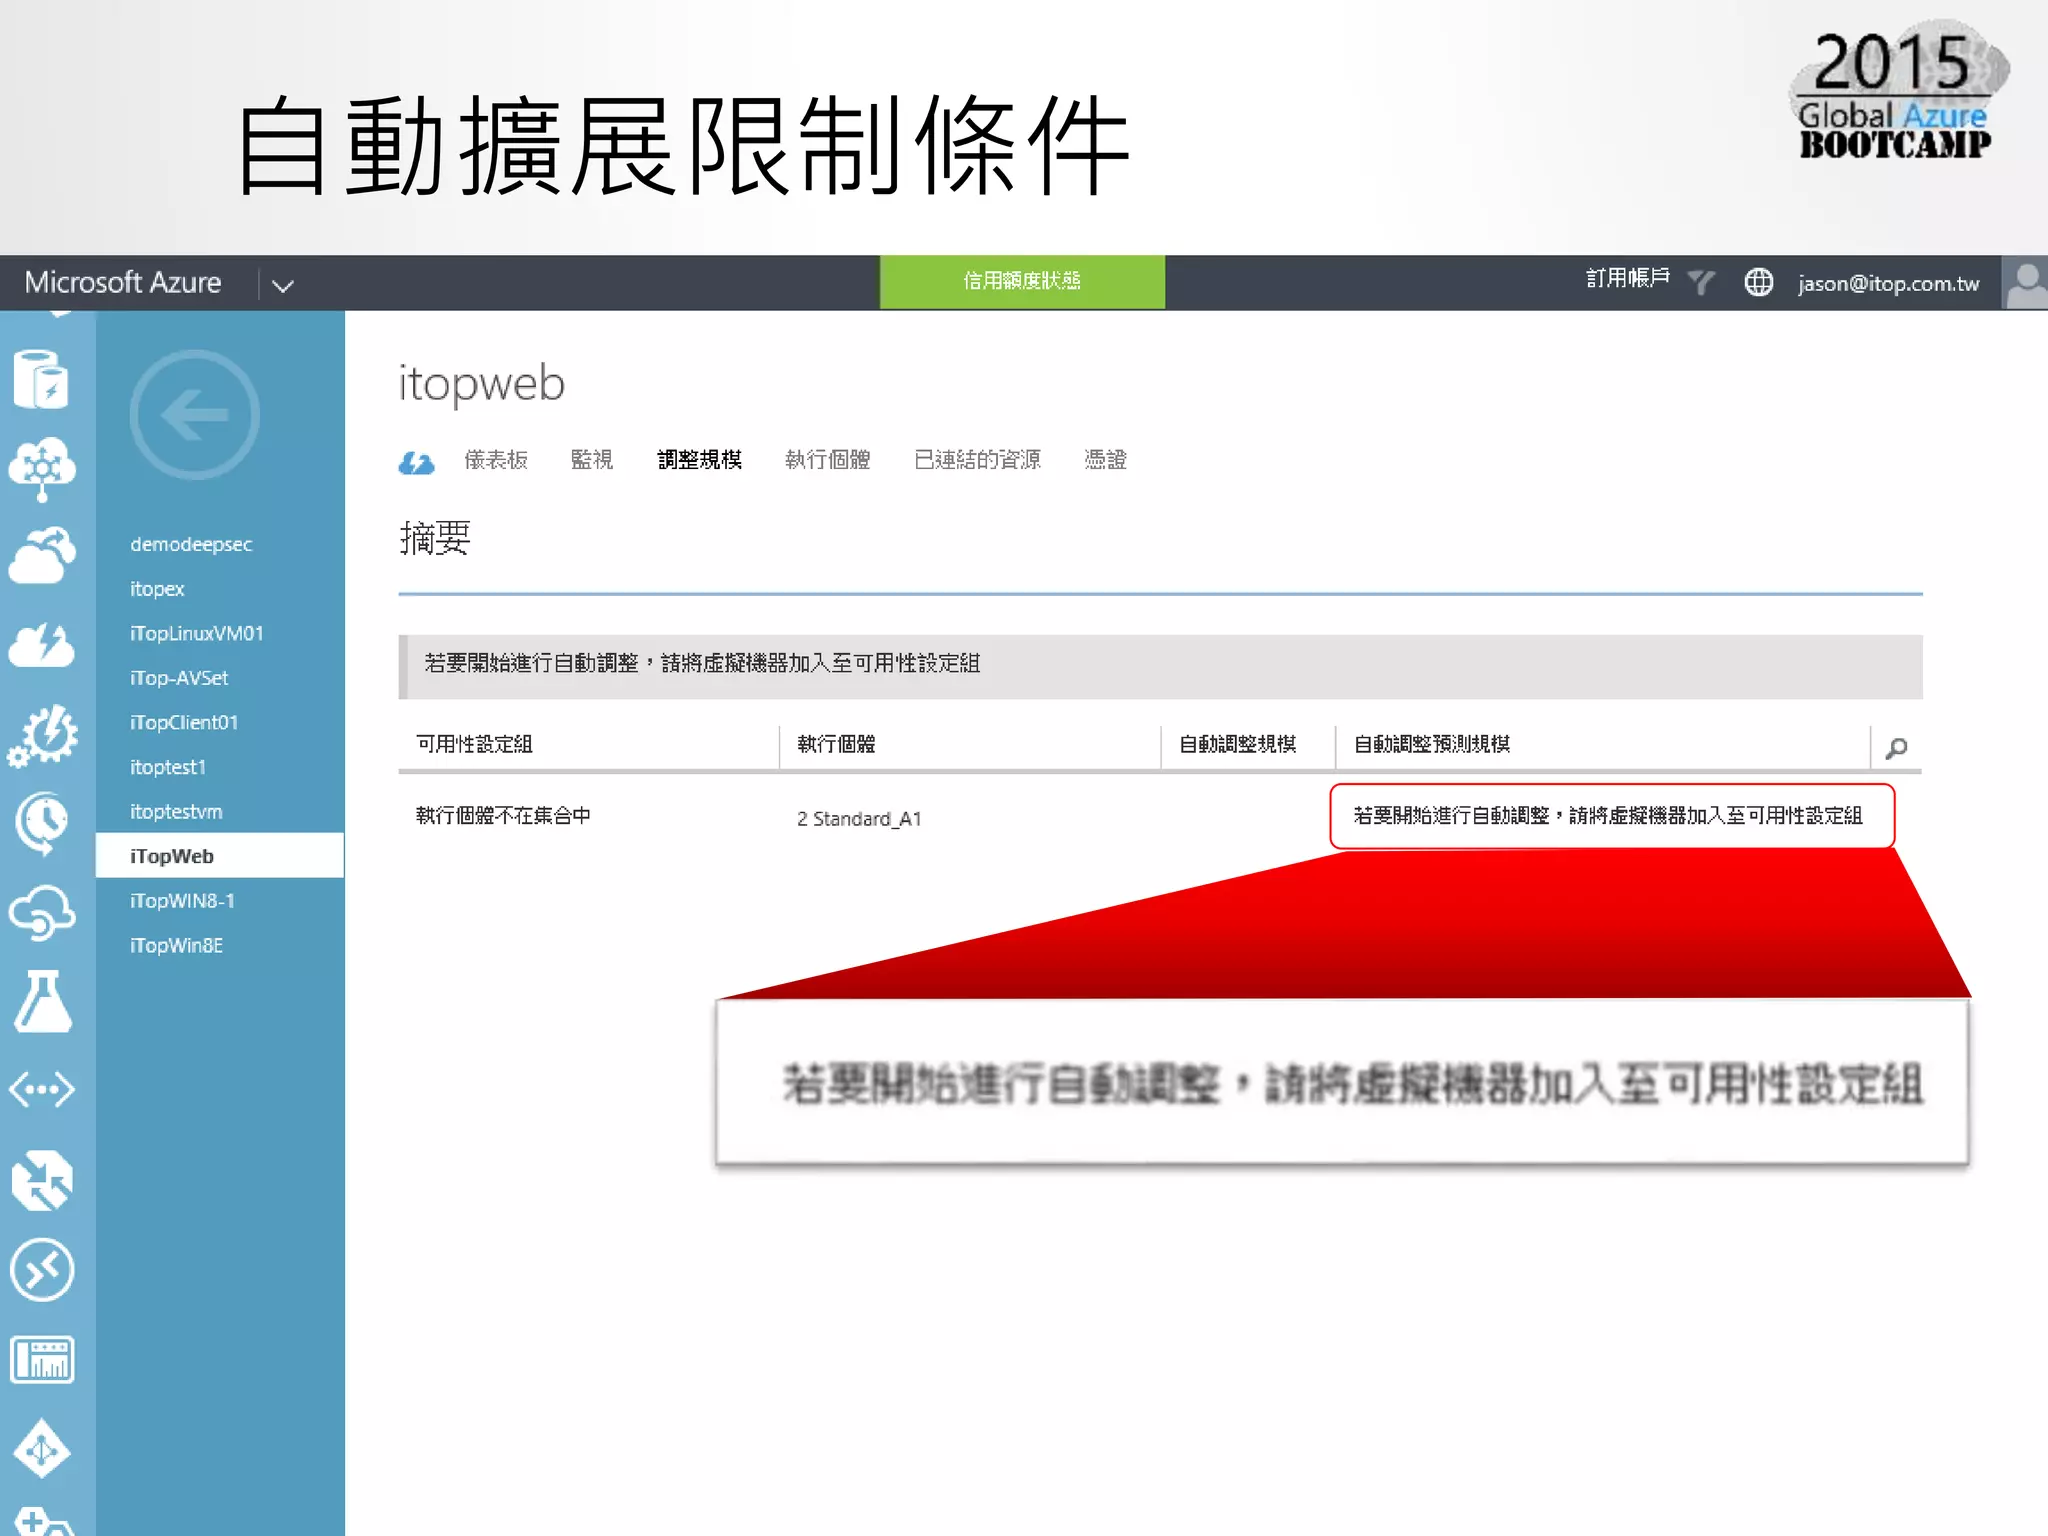The width and height of the screenshot is (2048, 1536).
Task: Open the 已連結的資源 tab
Action: tap(977, 460)
